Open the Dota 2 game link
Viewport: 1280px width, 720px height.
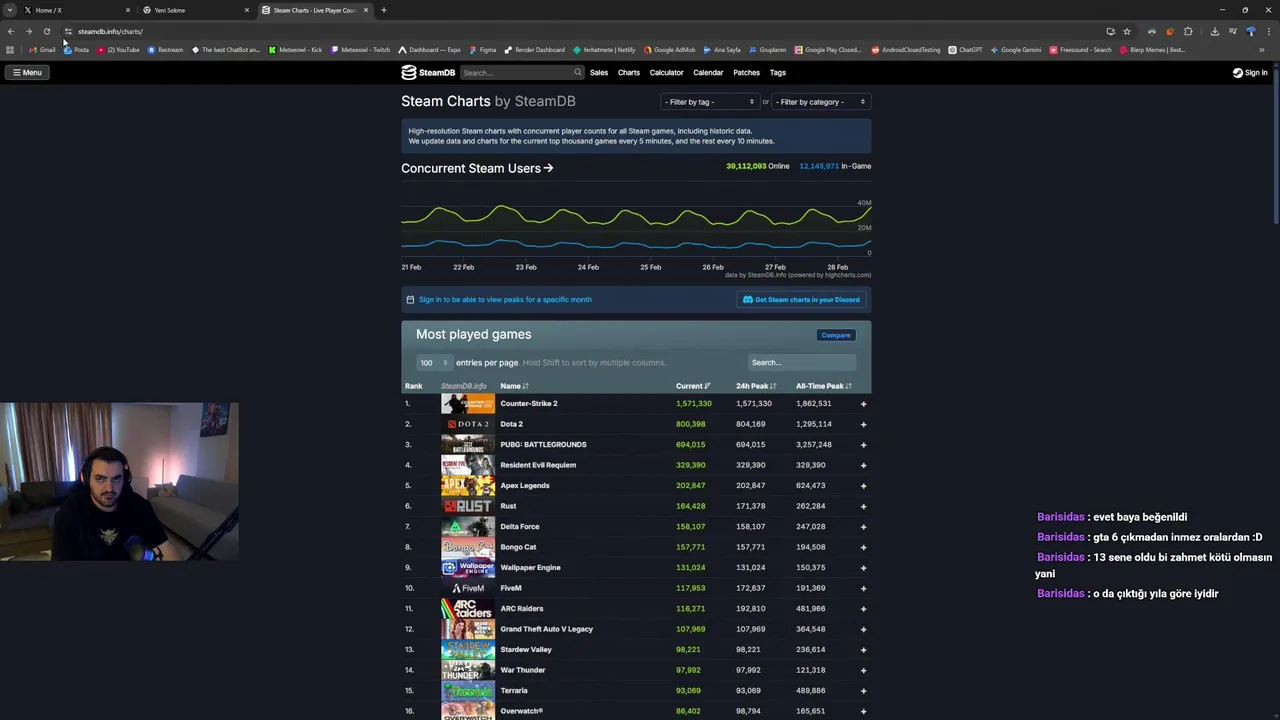511,424
